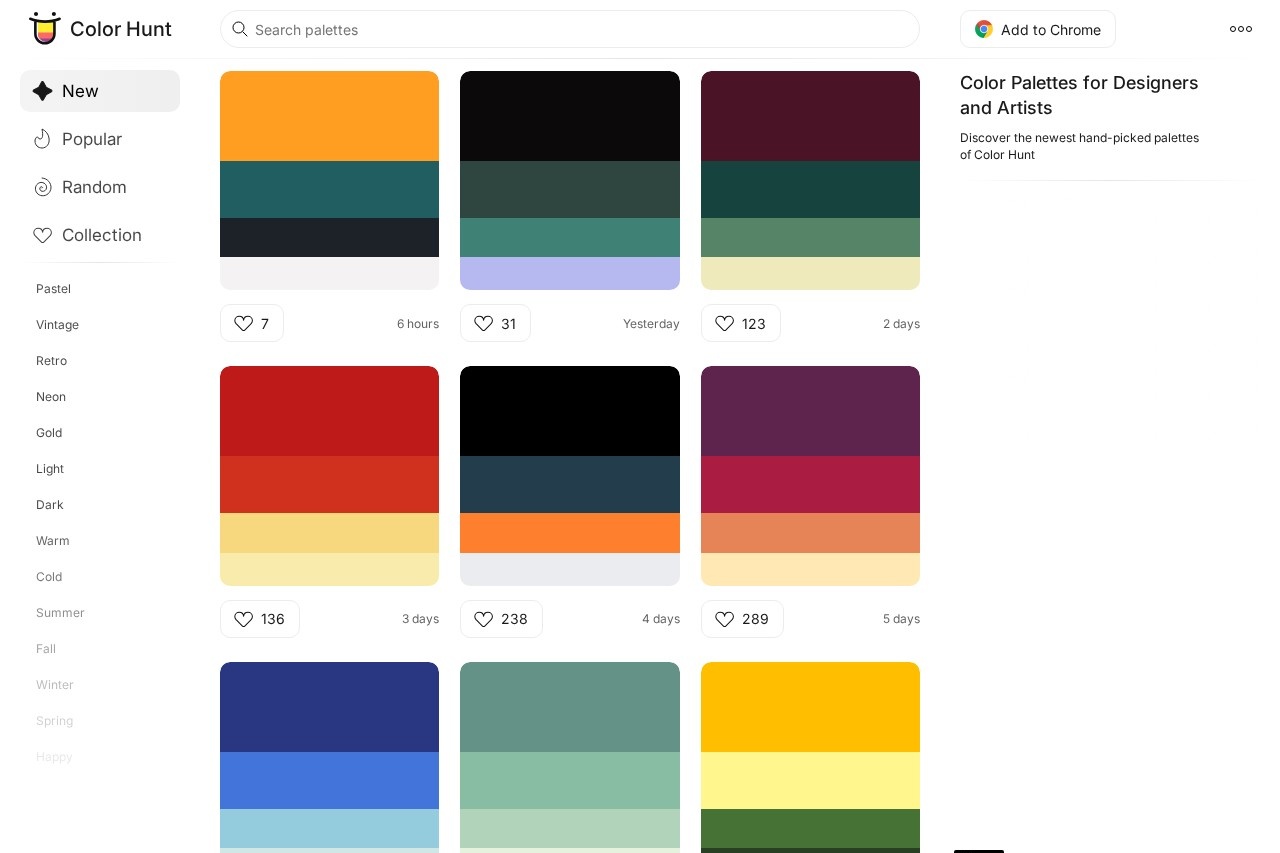Click the Color Hunt title text
Viewport: 1280px width, 853px height.
pos(121,29)
